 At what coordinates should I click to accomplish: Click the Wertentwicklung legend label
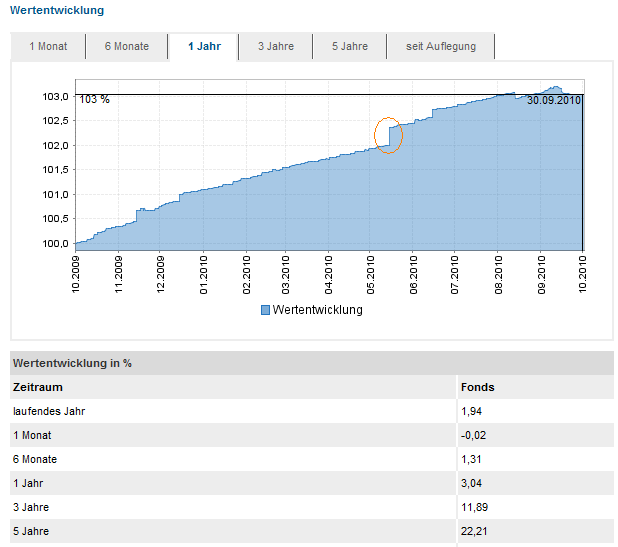[317, 310]
